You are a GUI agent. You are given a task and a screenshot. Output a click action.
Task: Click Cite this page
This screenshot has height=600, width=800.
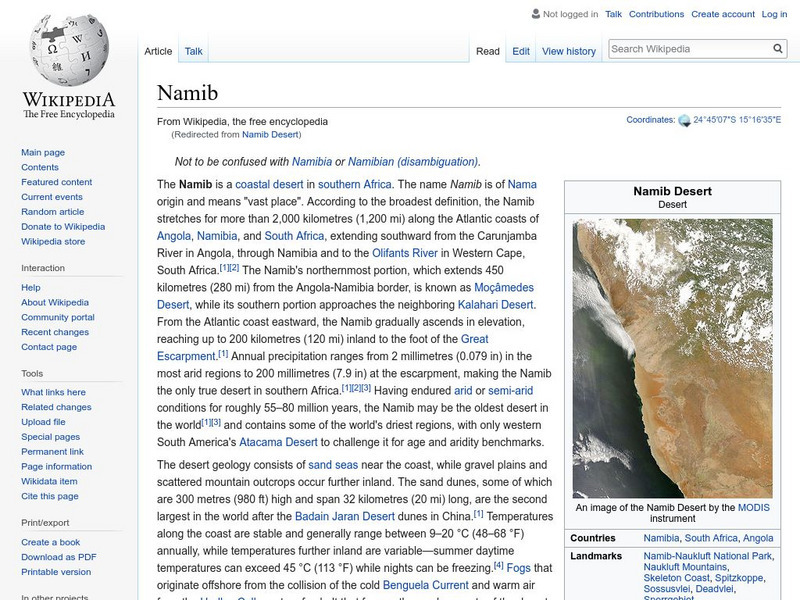[x=49, y=495]
